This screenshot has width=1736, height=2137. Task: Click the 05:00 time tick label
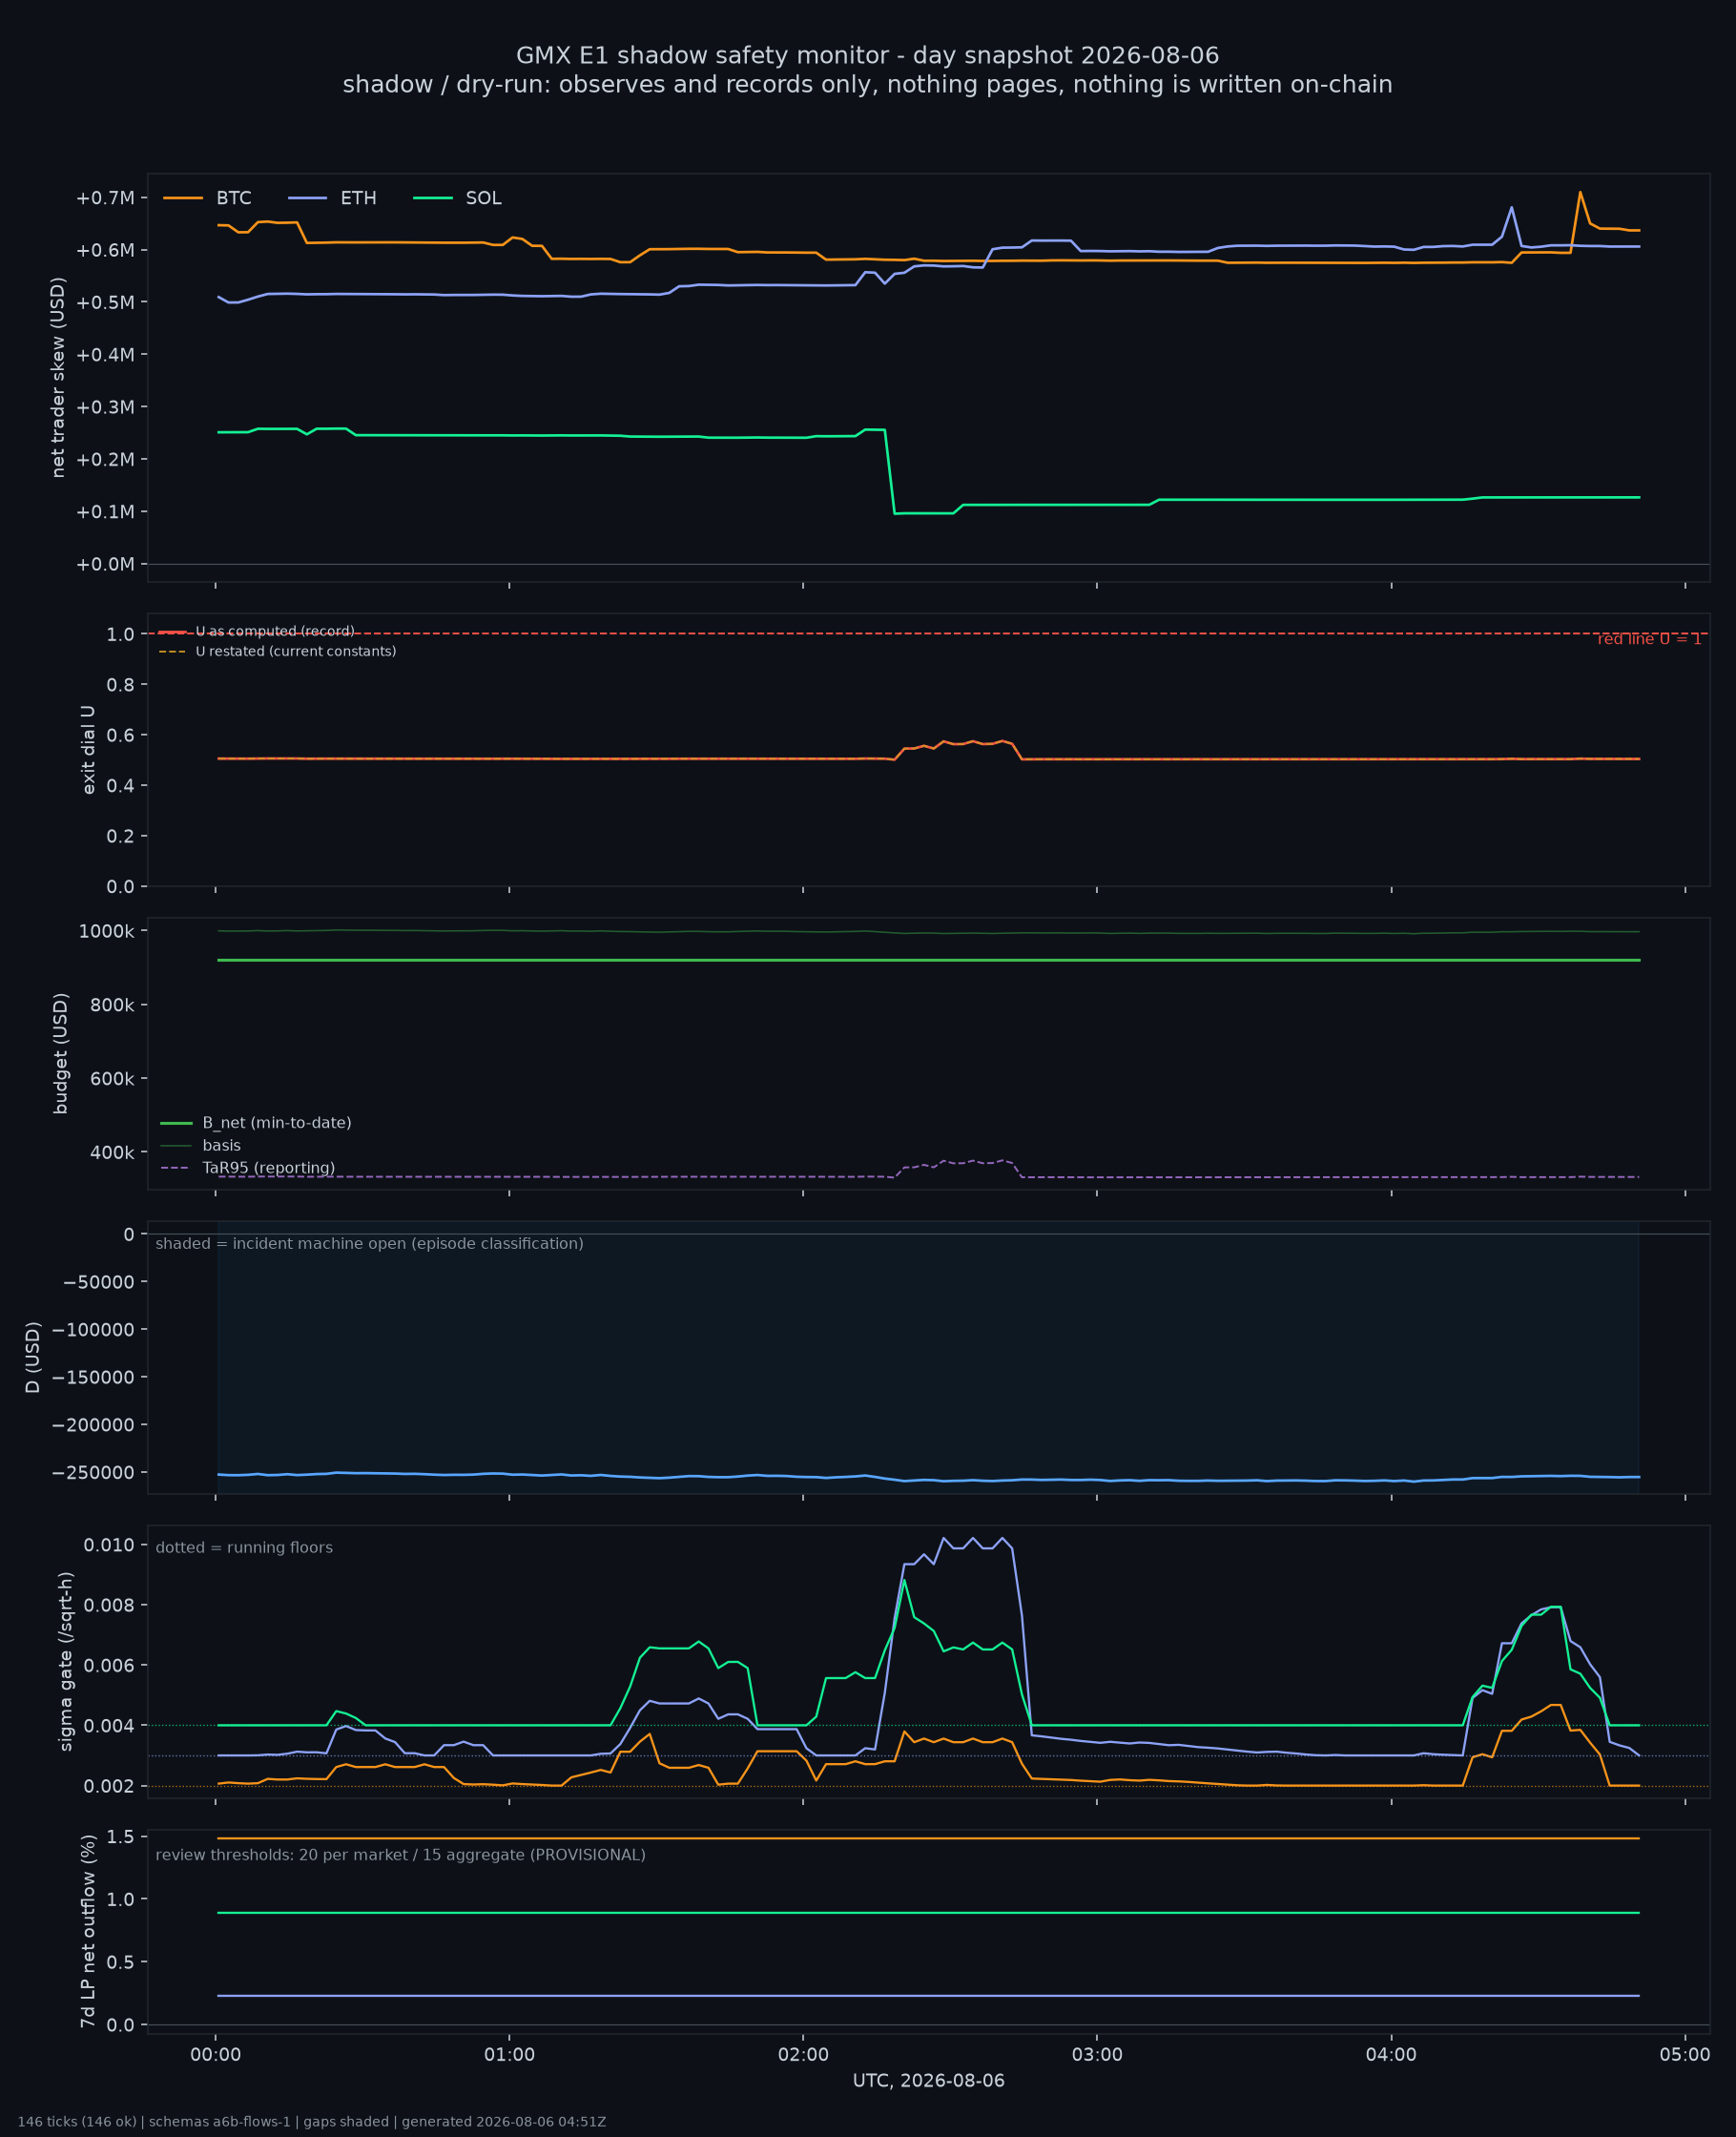[1685, 2055]
